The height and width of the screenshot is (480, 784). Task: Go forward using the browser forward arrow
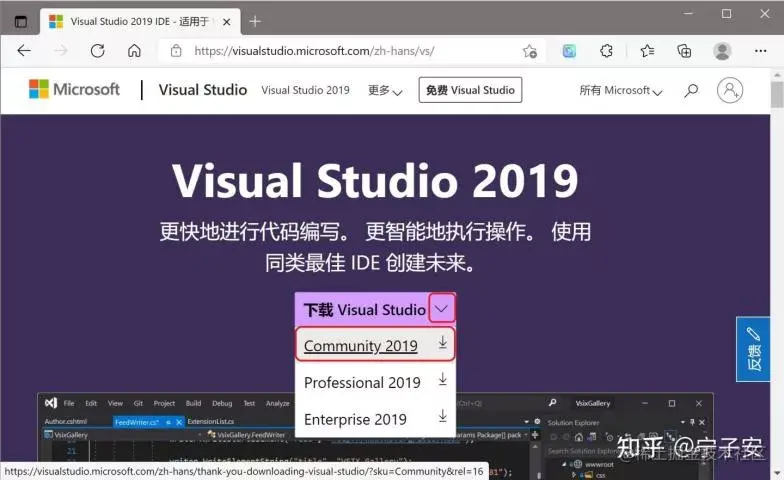[60, 50]
